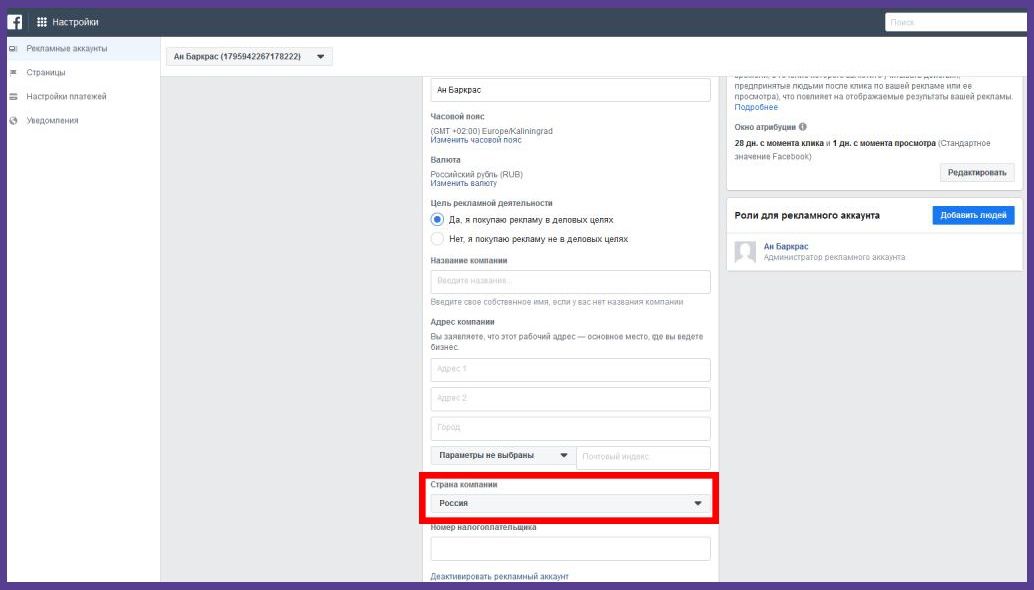Expand the Параметры не выбраны dropdown
Image resolution: width=1034 pixels, height=590 pixels.
point(502,456)
